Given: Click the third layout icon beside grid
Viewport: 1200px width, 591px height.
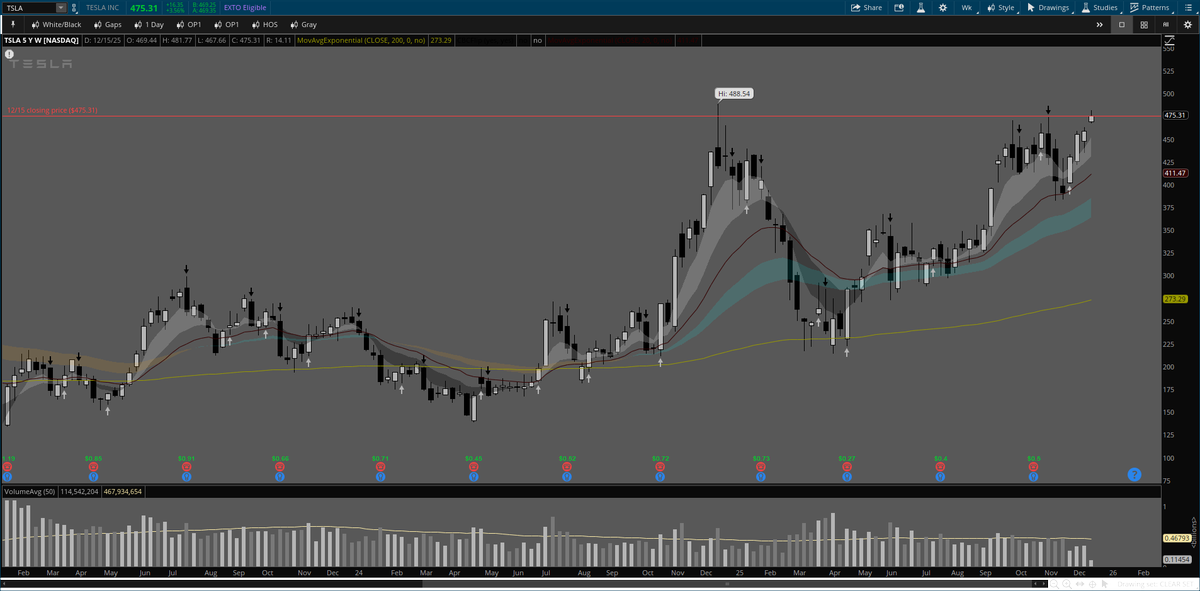Looking at the screenshot, I should tap(1166, 24).
